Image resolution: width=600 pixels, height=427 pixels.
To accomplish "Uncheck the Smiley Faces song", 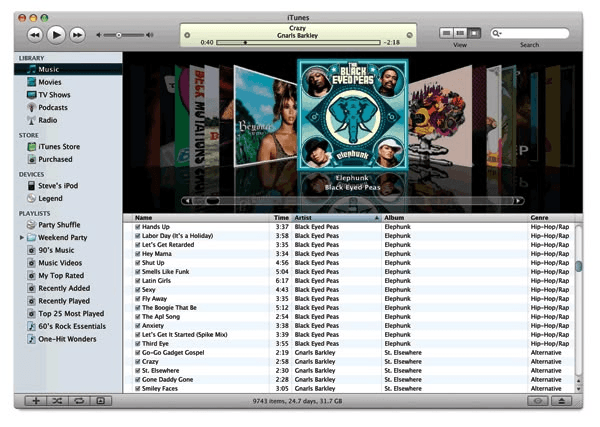I will coord(137,389).
